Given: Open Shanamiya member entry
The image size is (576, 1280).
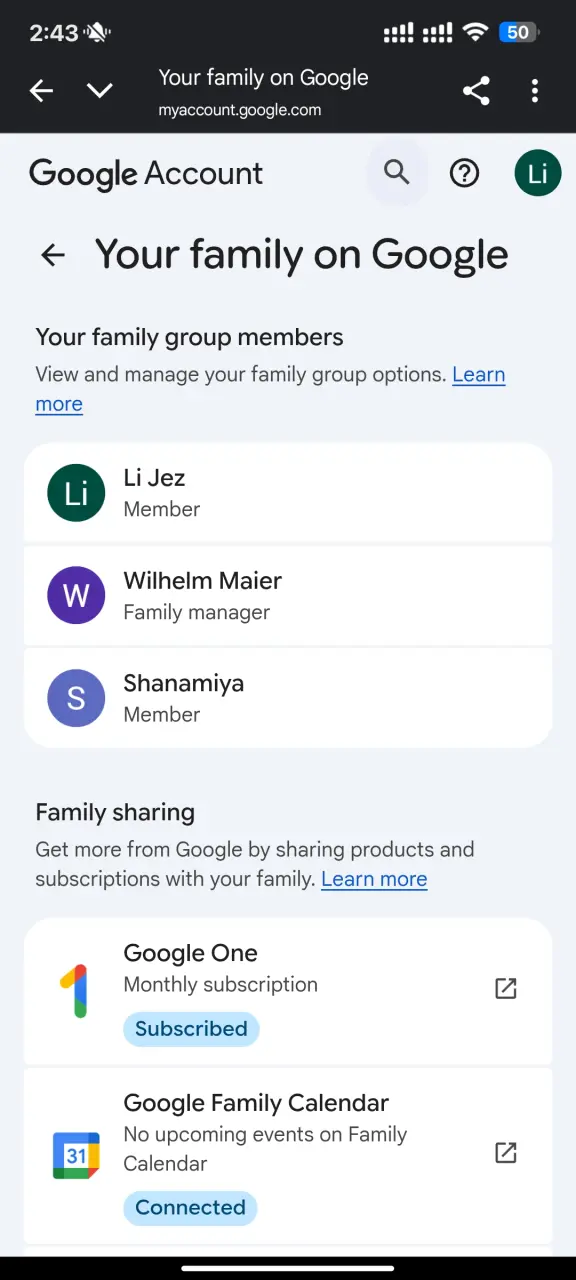Looking at the screenshot, I should 288,698.
